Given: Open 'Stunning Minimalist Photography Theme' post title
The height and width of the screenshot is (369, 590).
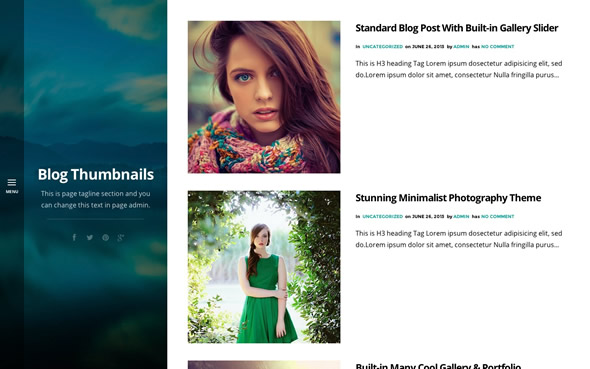Looking at the screenshot, I should tap(448, 198).
